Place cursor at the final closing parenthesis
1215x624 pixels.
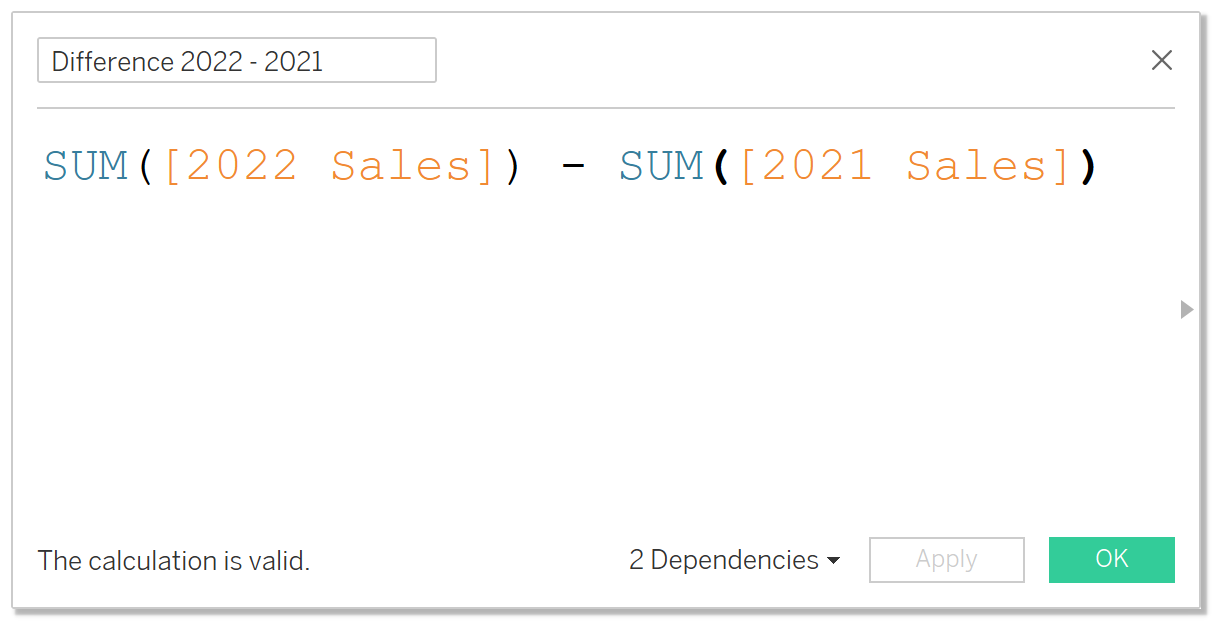pyautogui.click(x=1088, y=166)
